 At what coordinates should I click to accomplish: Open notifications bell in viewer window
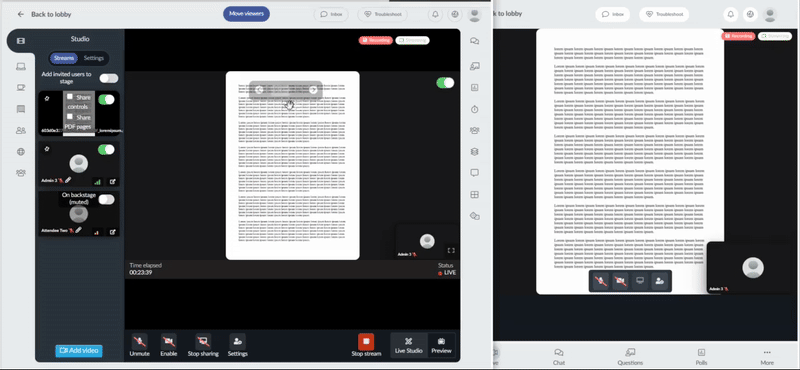pos(731,14)
